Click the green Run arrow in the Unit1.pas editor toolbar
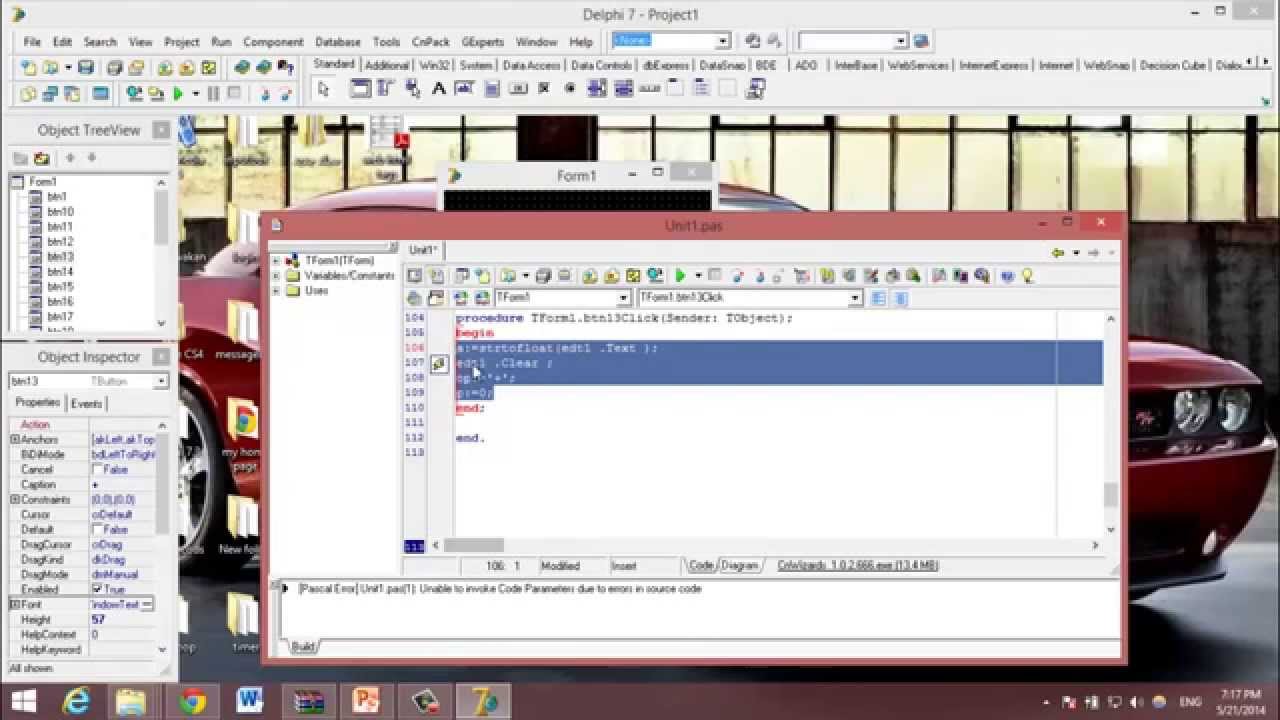The width and height of the screenshot is (1280, 720). coord(680,276)
